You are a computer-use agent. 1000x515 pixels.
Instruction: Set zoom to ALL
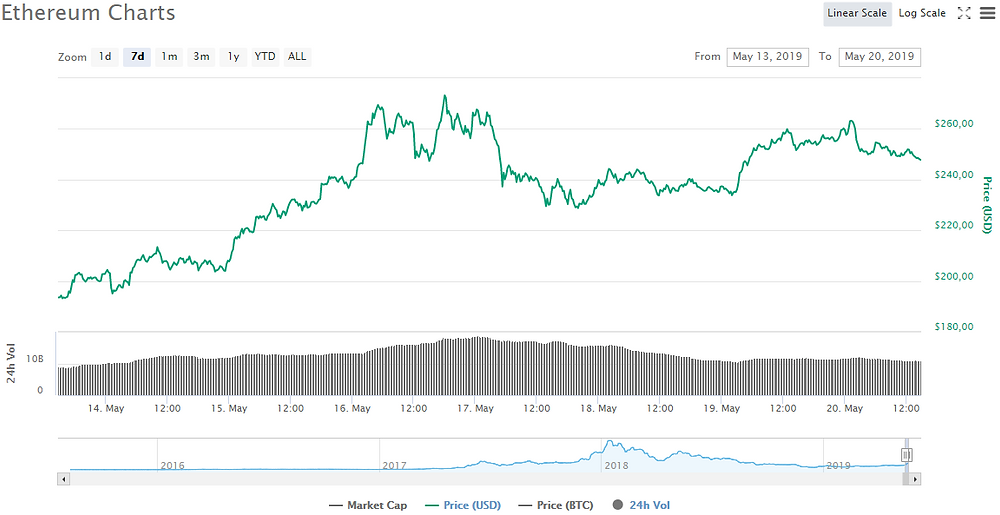pyautogui.click(x=297, y=57)
